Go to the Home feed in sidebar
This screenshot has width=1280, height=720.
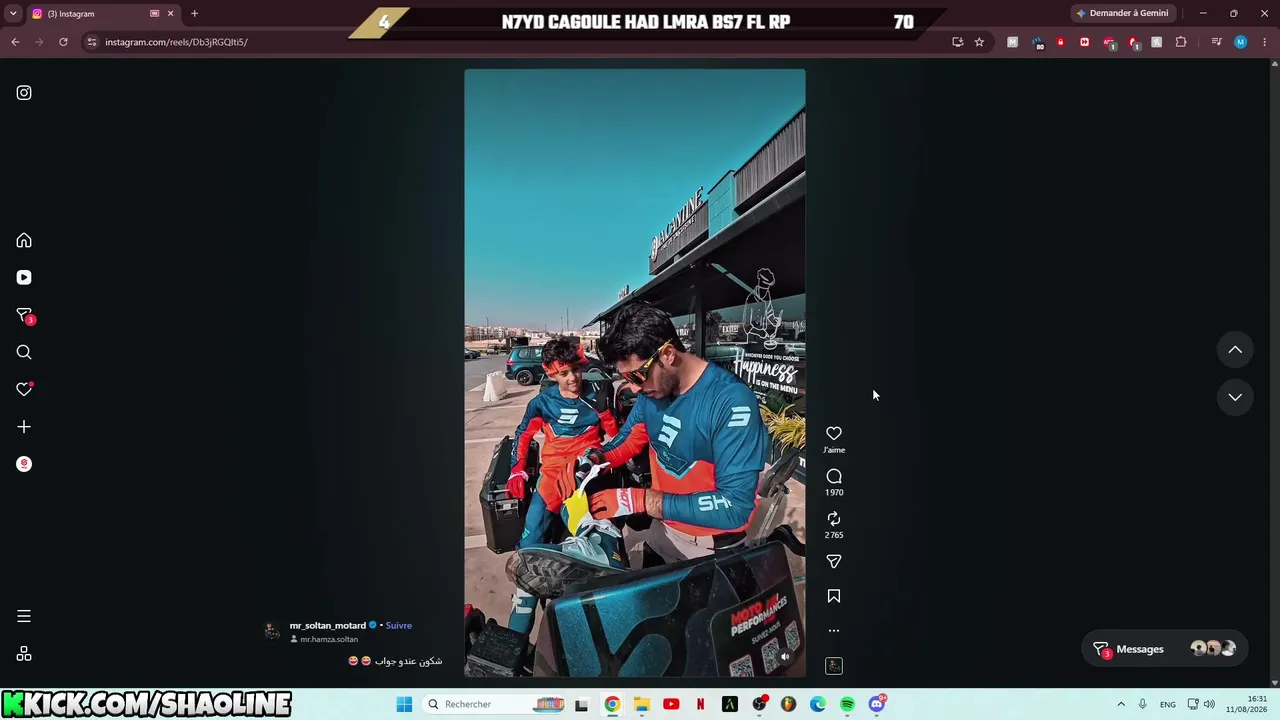(24, 241)
